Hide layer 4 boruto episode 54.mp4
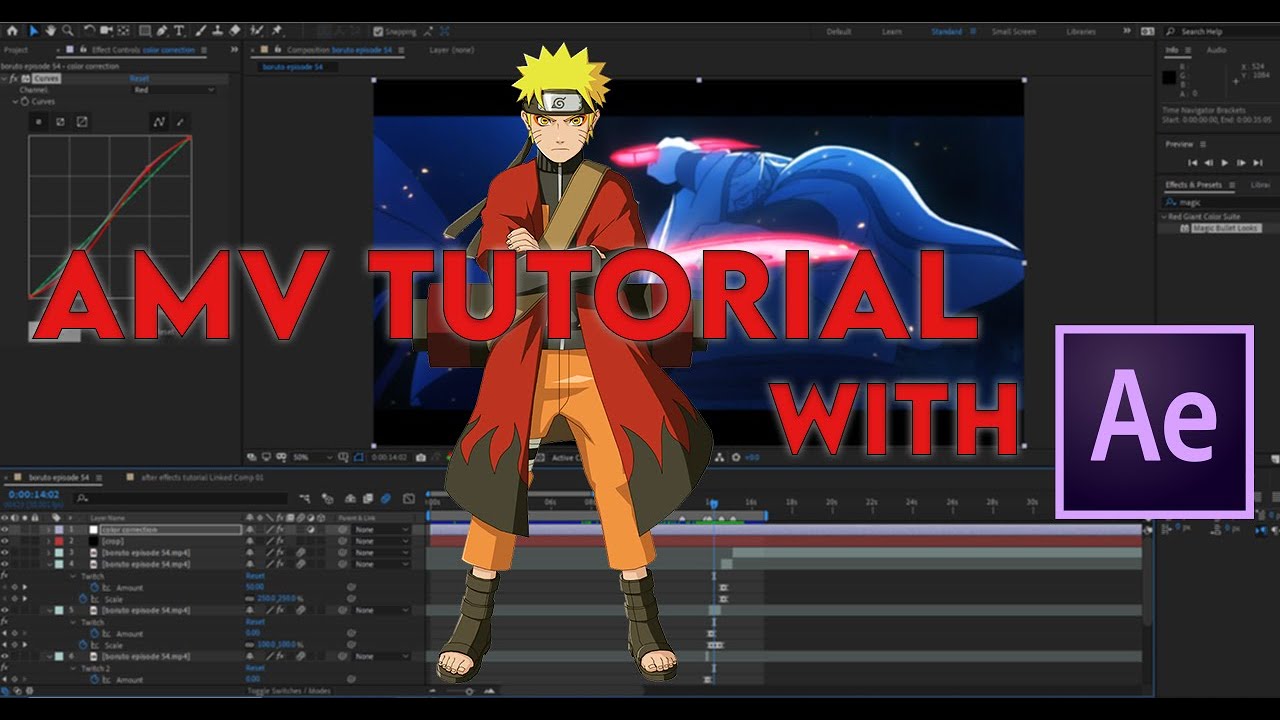 click(5, 564)
